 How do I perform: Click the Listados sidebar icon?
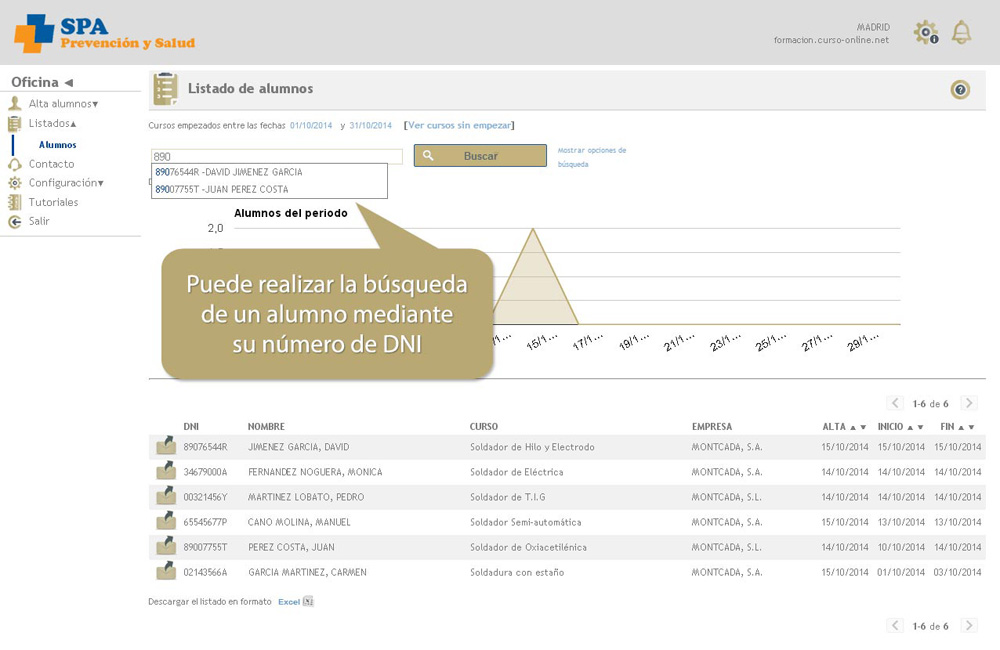[14, 124]
